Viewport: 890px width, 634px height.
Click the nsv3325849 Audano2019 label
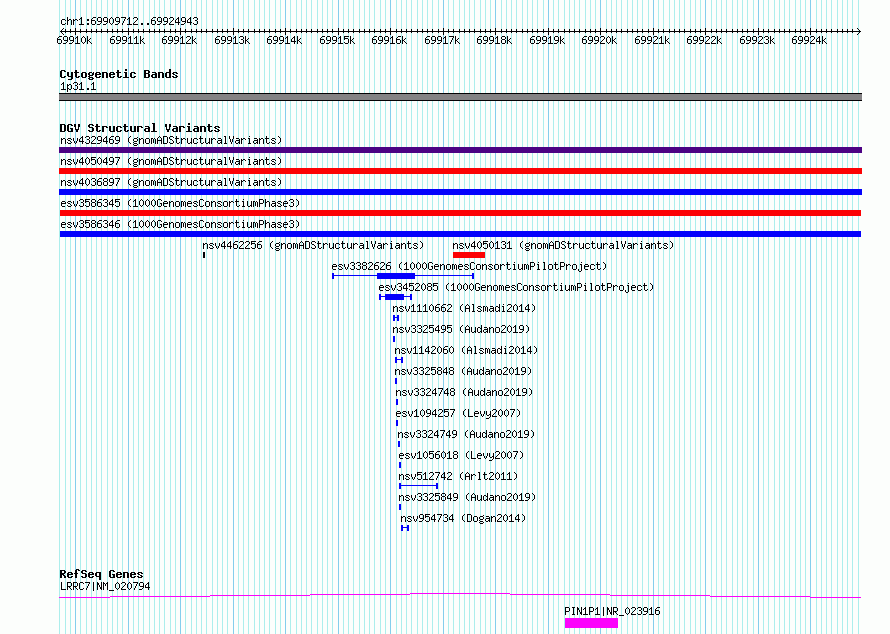click(467, 497)
